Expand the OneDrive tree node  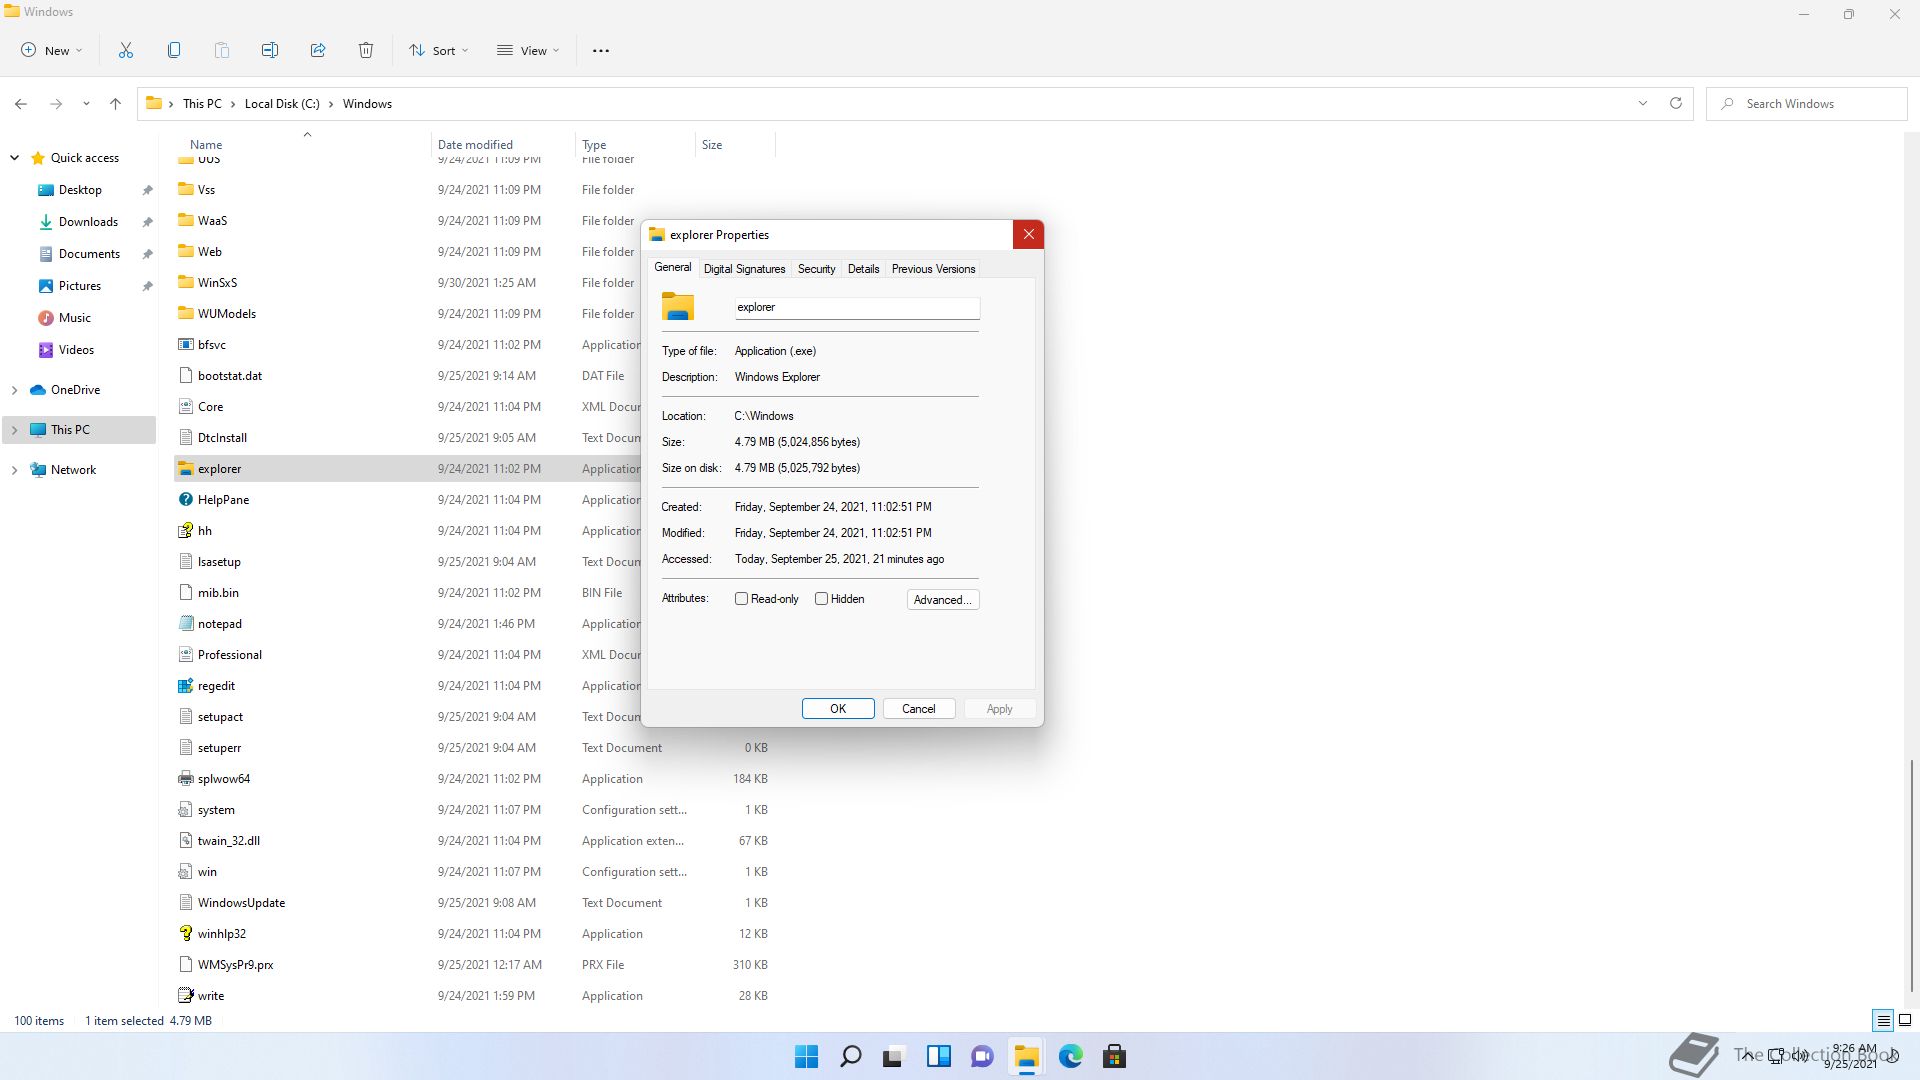(14, 390)
